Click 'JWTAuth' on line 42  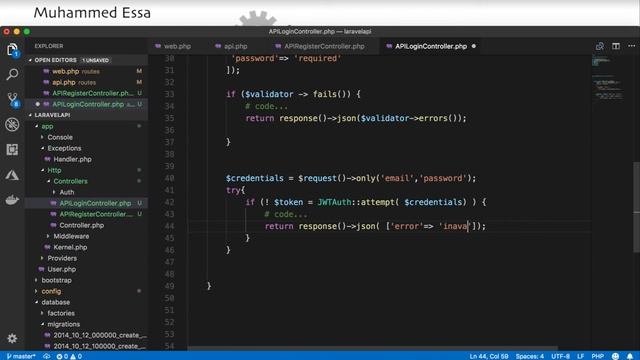tap(334, 202)
